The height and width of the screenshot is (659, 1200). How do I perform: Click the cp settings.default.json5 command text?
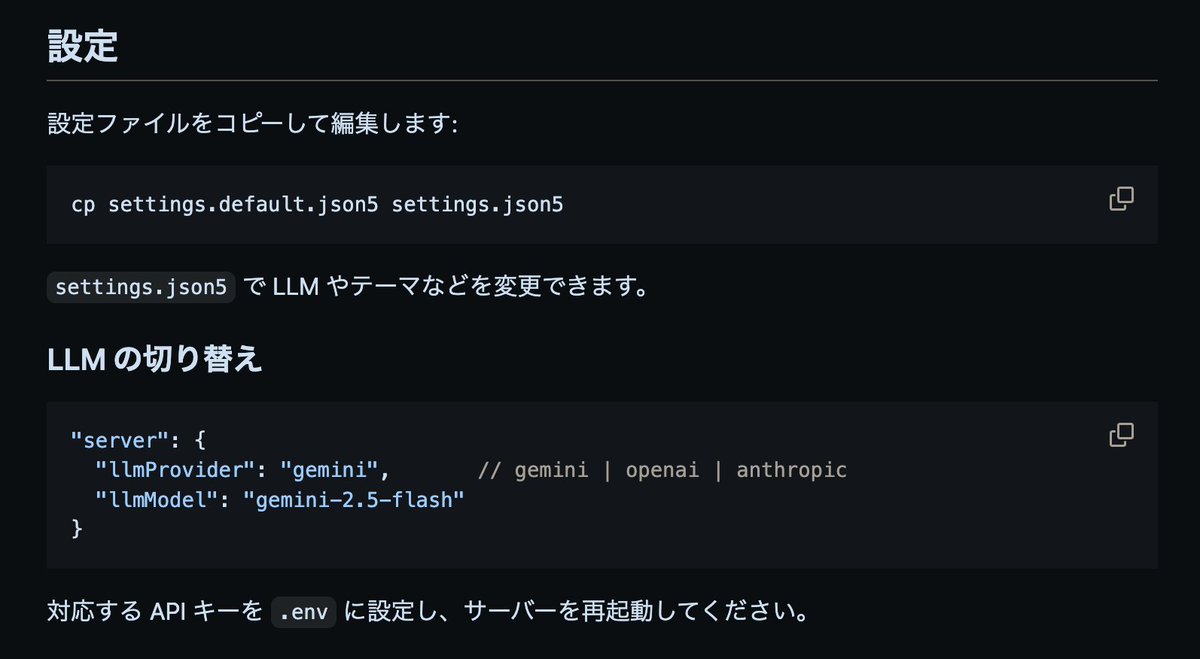pyautogui.click(x=318, y=205)
